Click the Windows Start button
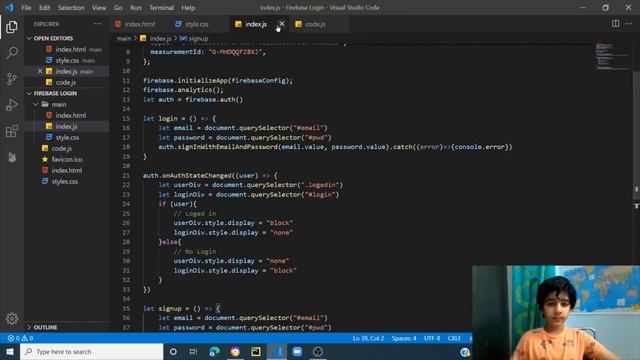640x360 pixels. tap(10, 351)
